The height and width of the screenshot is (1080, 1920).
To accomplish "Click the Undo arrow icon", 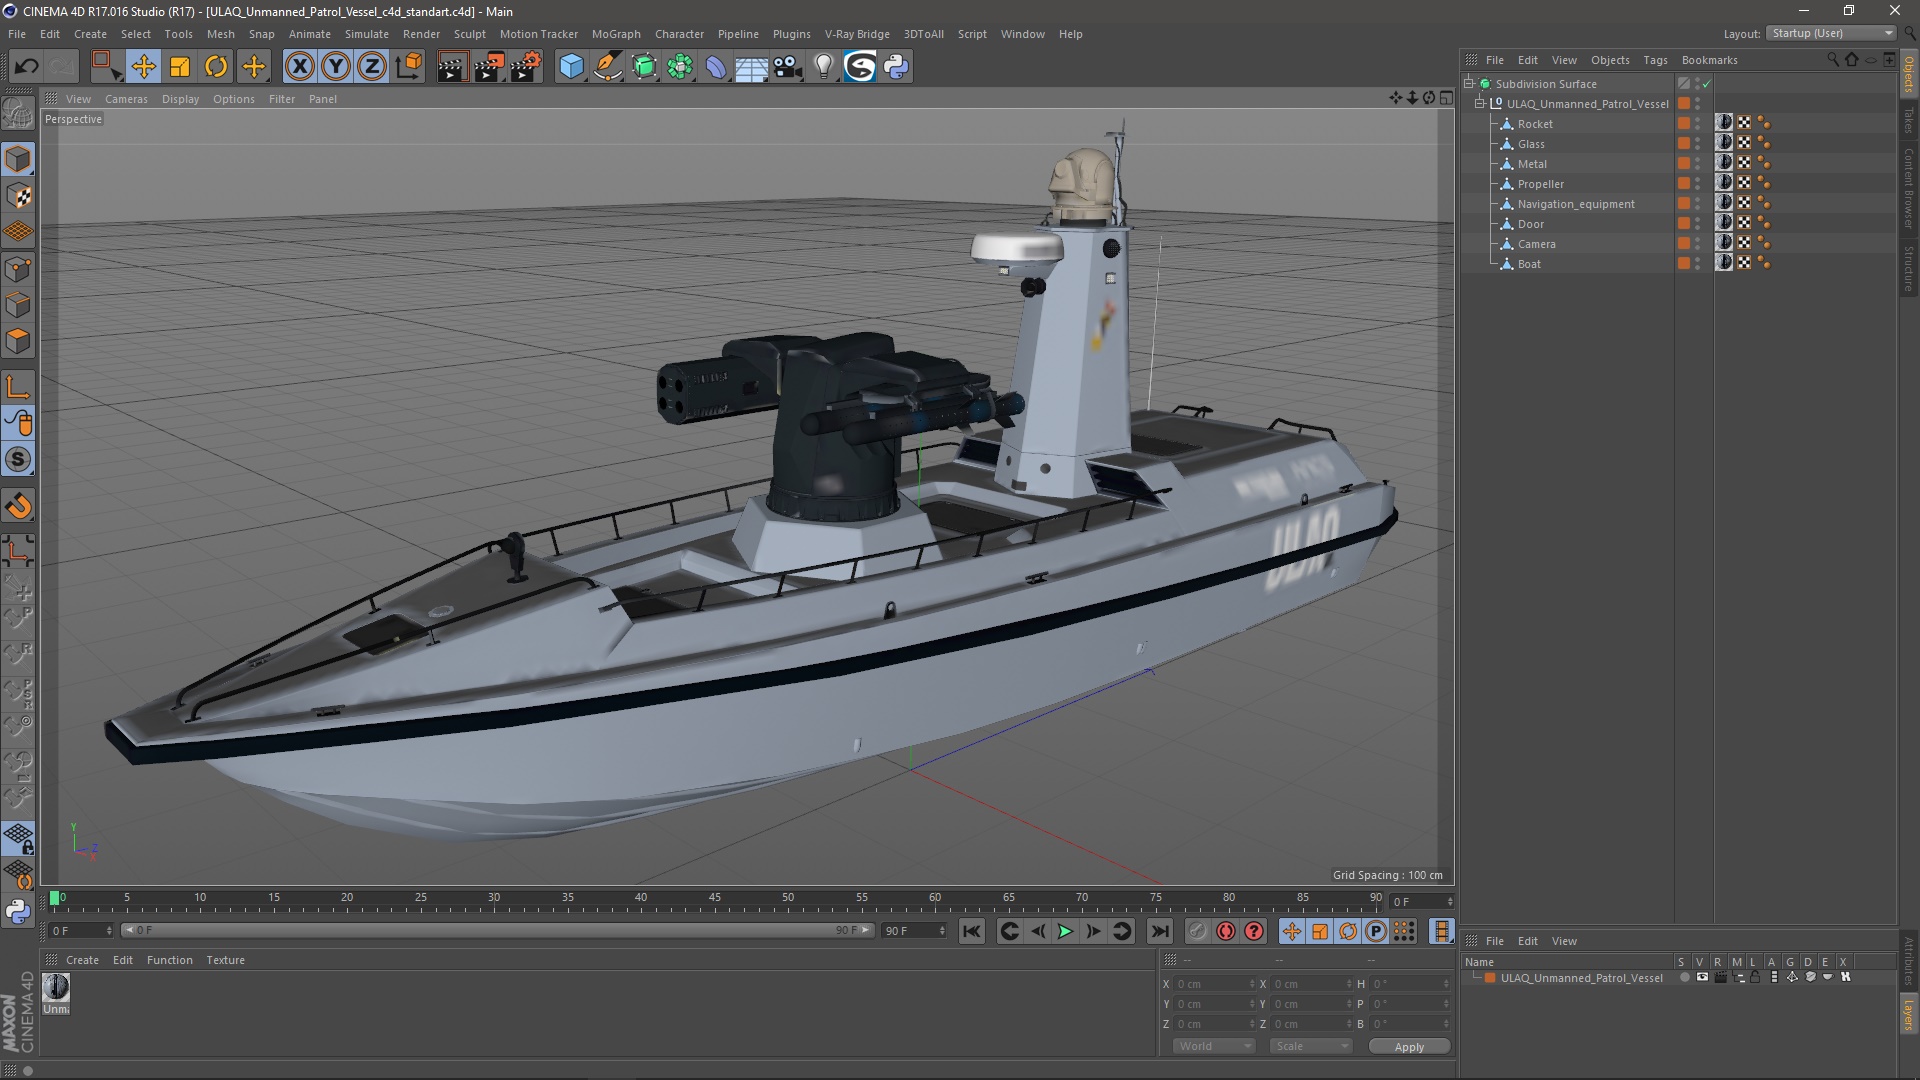I will 27,67.
